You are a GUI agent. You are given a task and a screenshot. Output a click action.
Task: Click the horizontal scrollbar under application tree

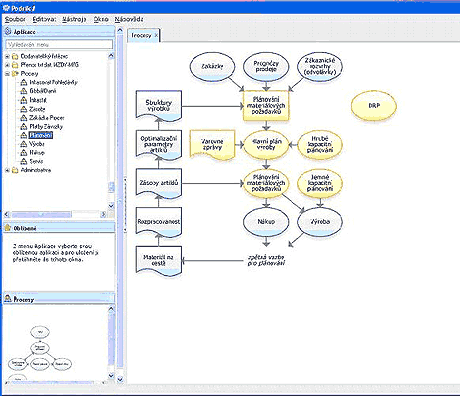pos(56,215)
